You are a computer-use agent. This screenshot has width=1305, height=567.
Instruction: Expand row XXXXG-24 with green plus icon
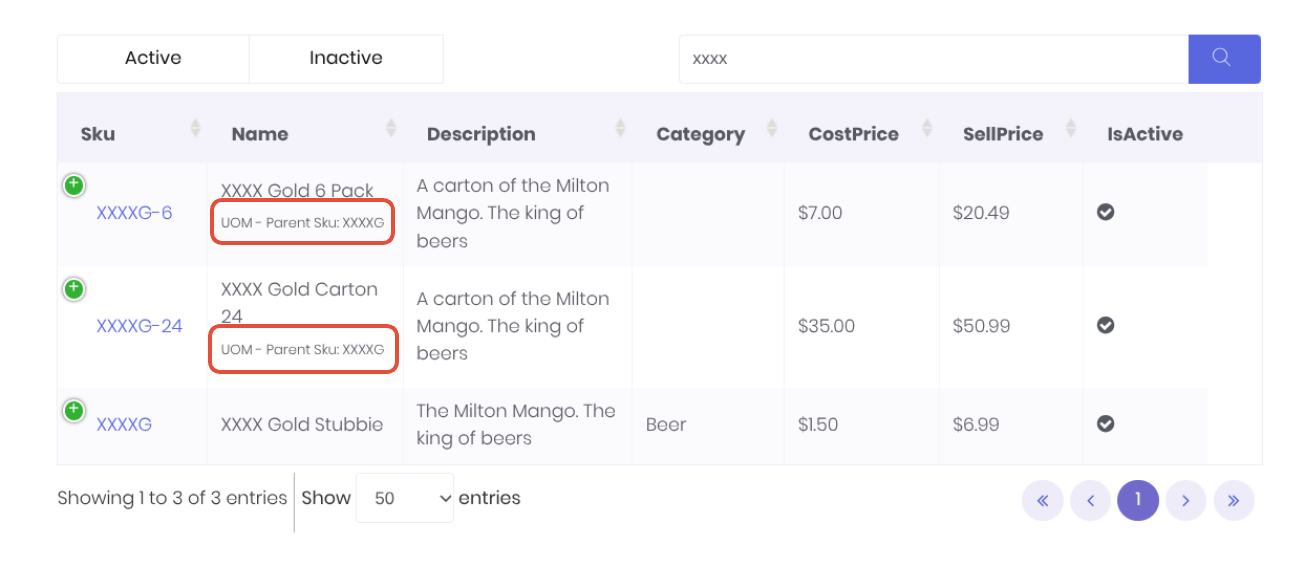(x=74, y=290)
